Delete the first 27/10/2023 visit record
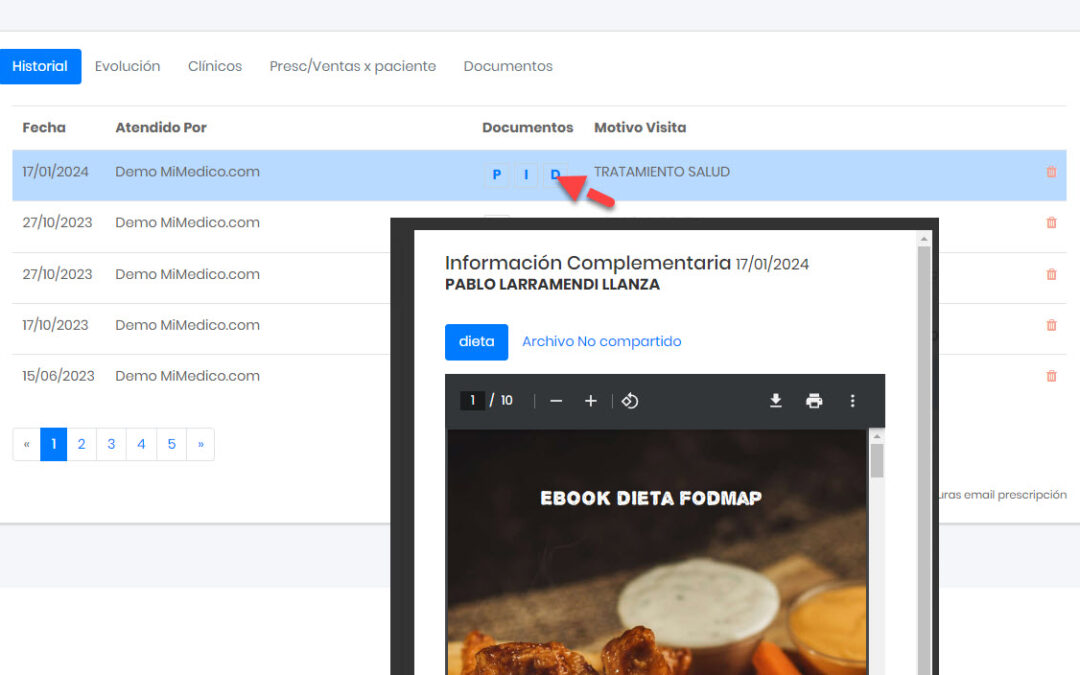The height and width of the screenshot is (675, 1080). pyautogui.click(x=1051, y=222)
